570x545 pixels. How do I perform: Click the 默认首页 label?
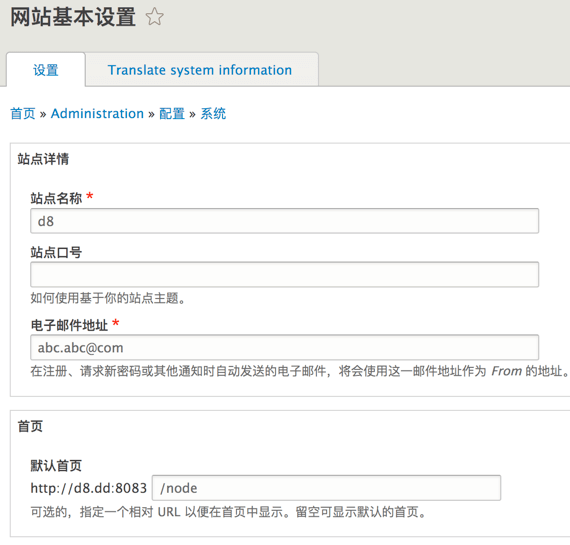56,465
